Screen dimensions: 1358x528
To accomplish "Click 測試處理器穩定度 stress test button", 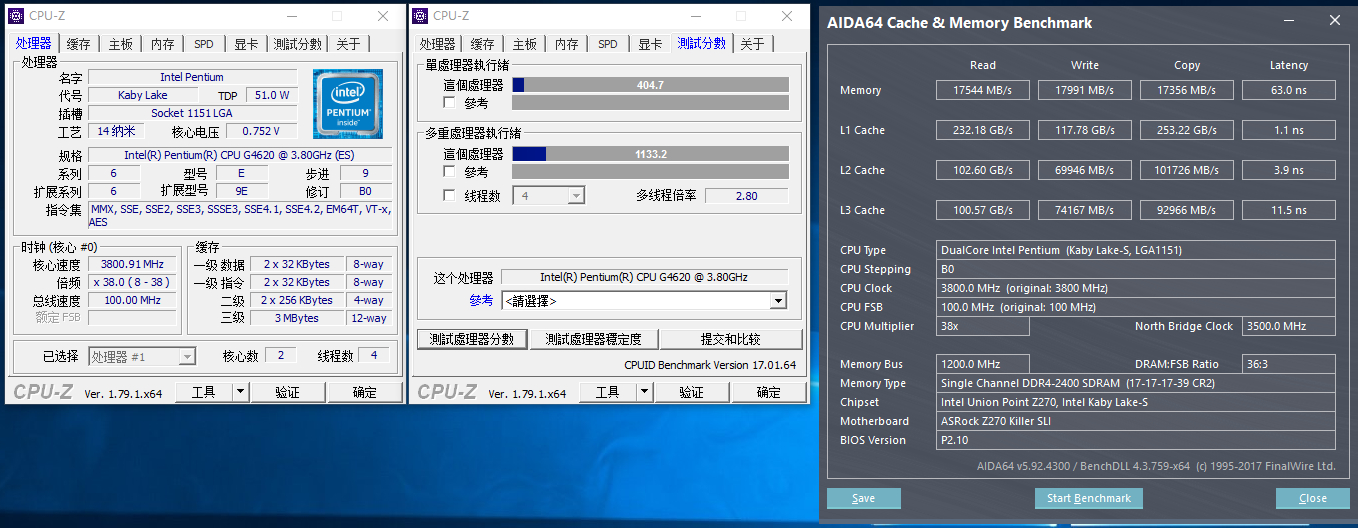I will (594, 339).
